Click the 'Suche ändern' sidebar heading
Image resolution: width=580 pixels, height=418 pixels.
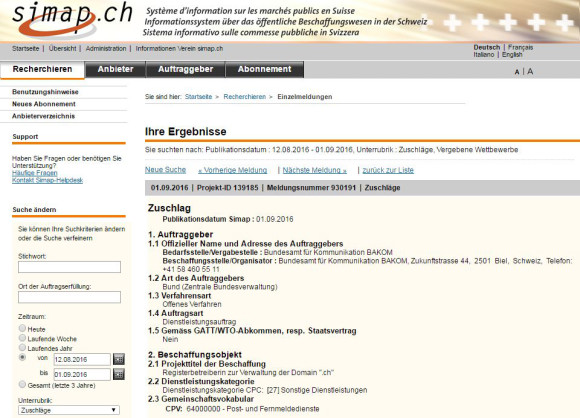click(34, 210)
